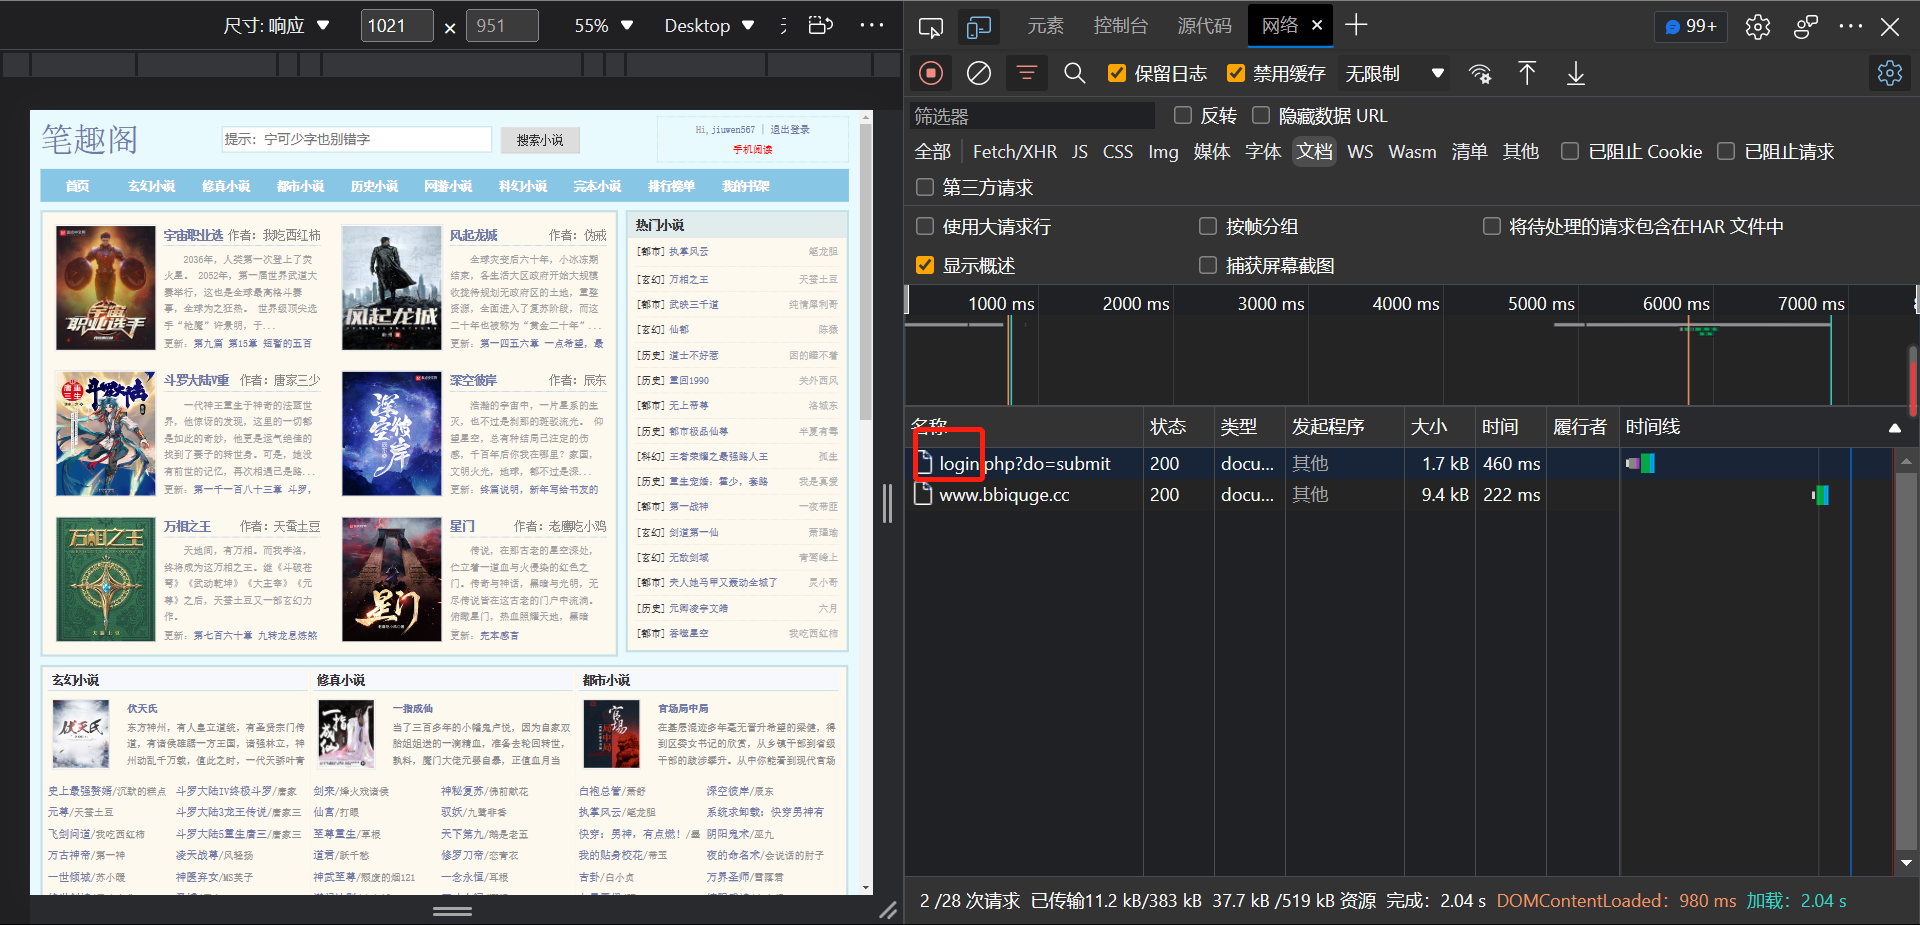Click the width input showing 1021
The image size is (1920, 925).
397,25
